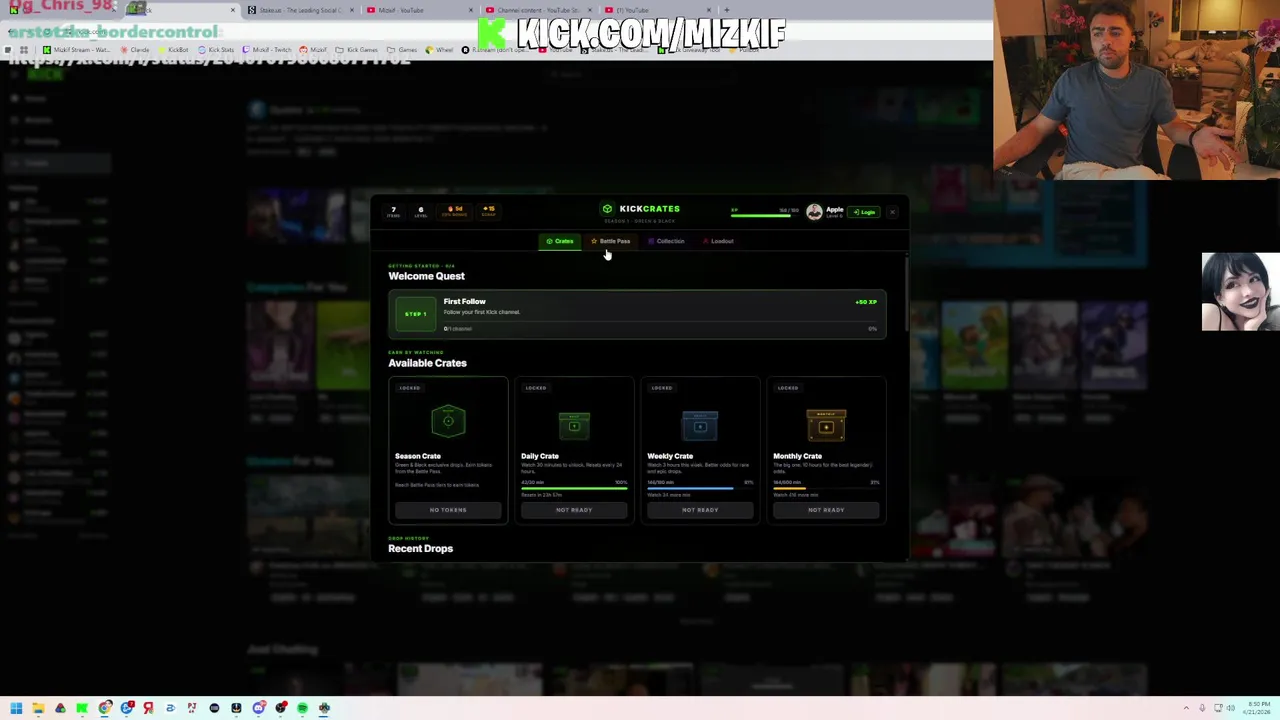Image resolution: width=1280 pixels, height=720 pixels.
Task: Switch to the Channel content YouTube Studio tab
Action: (538, 10)
